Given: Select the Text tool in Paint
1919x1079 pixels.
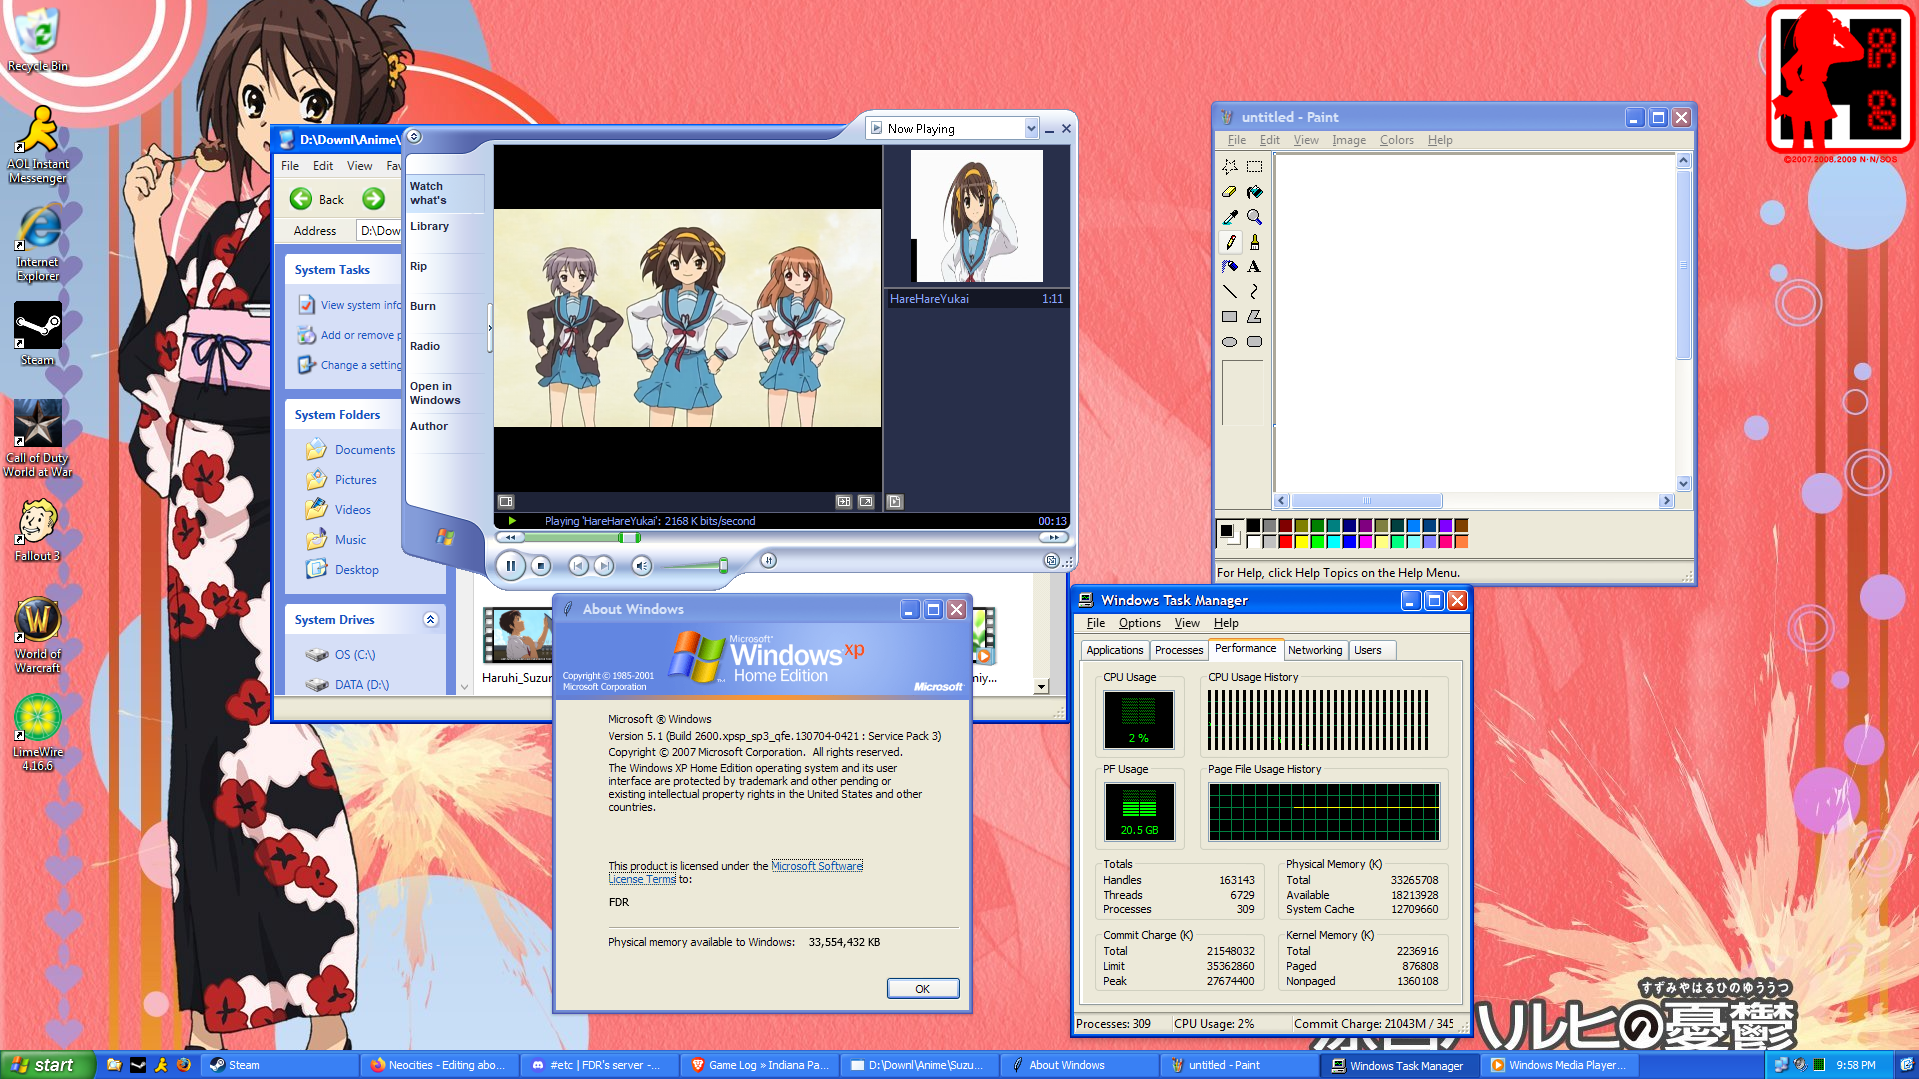Looking at the screenshot, I should 1254,267.
